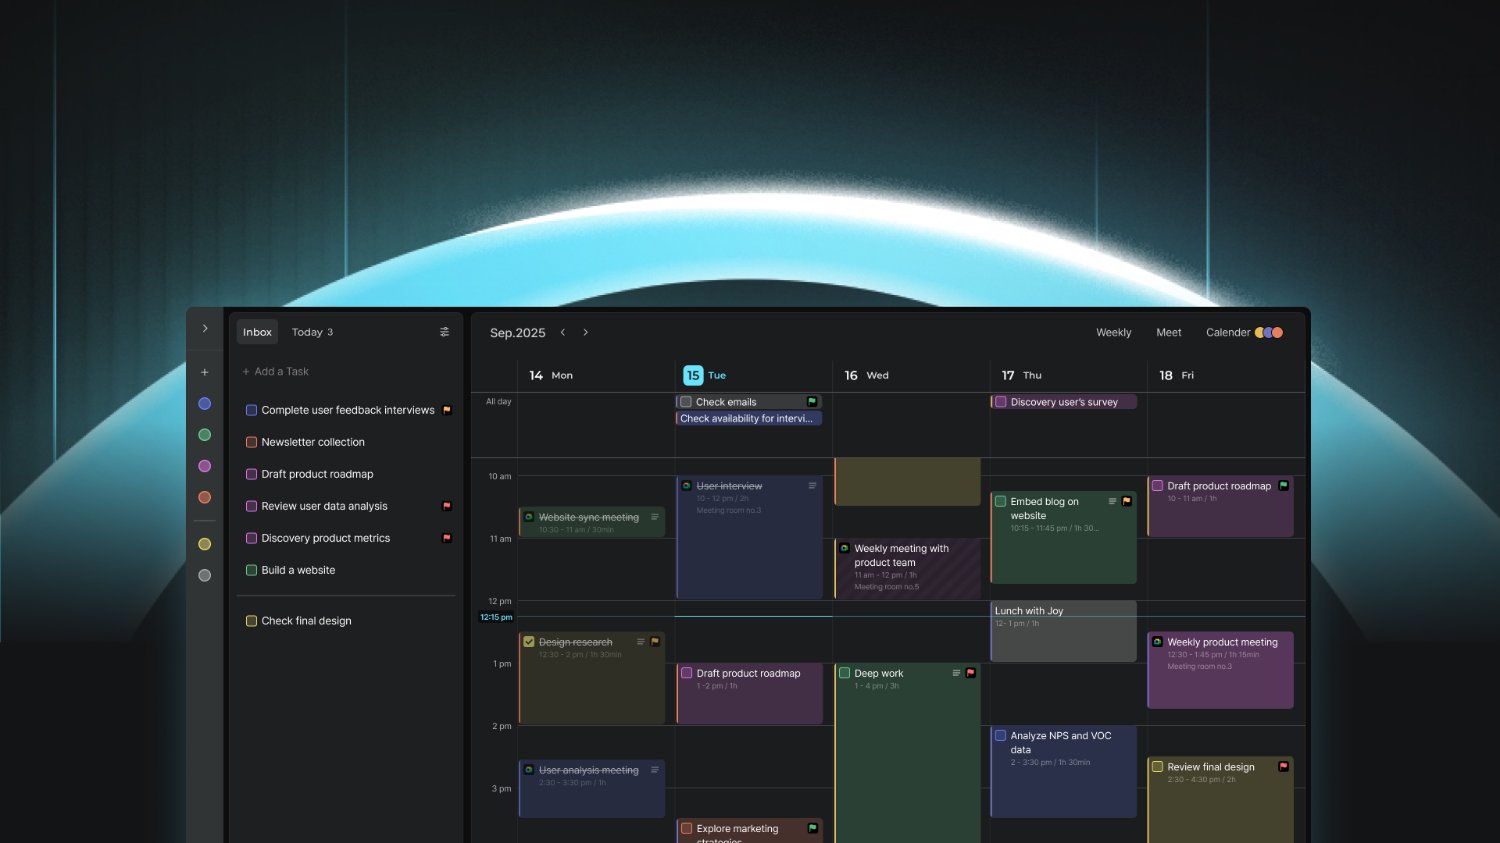Switch to the Inbox tab
The width and height of the screenshot is (1500, 843).
click(257, 332)
